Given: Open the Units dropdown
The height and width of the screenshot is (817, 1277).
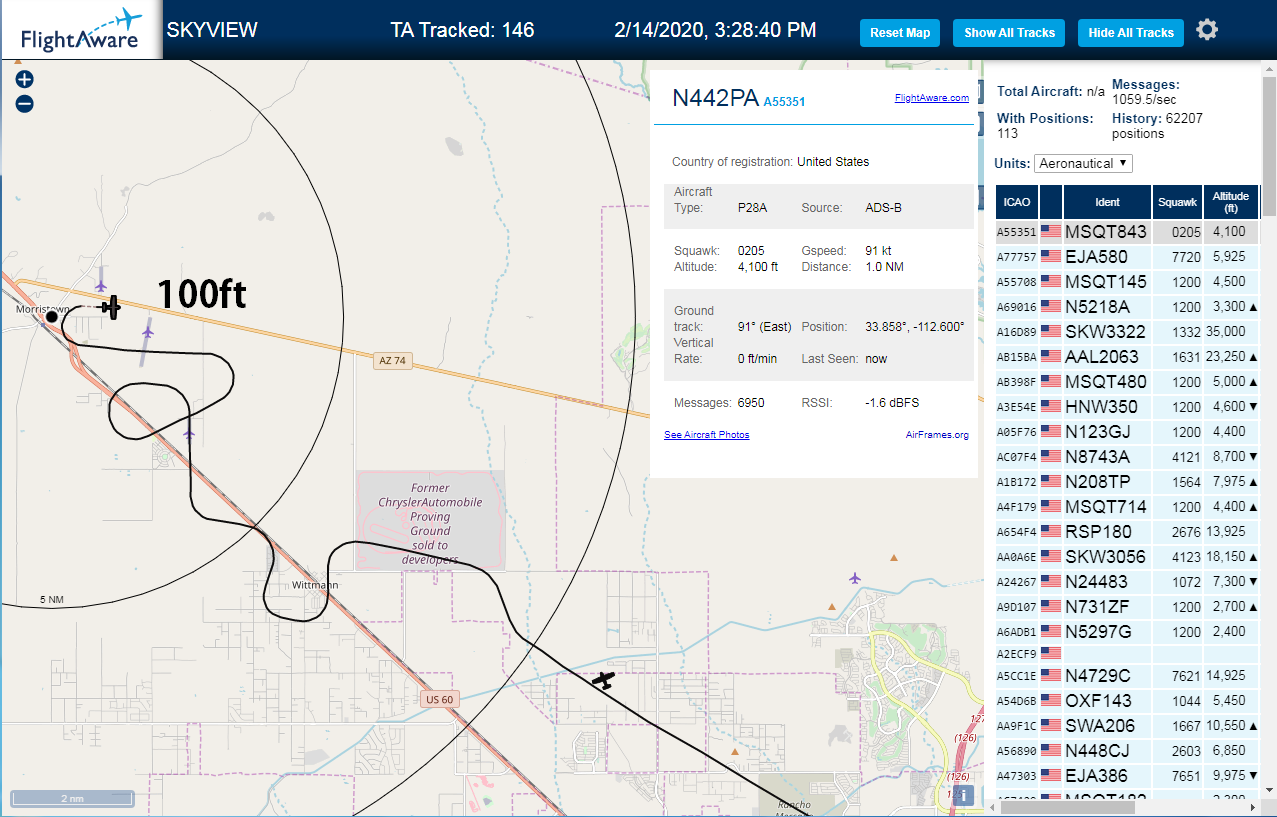Looking at the screenshot, I should (x=1084, y=163).
